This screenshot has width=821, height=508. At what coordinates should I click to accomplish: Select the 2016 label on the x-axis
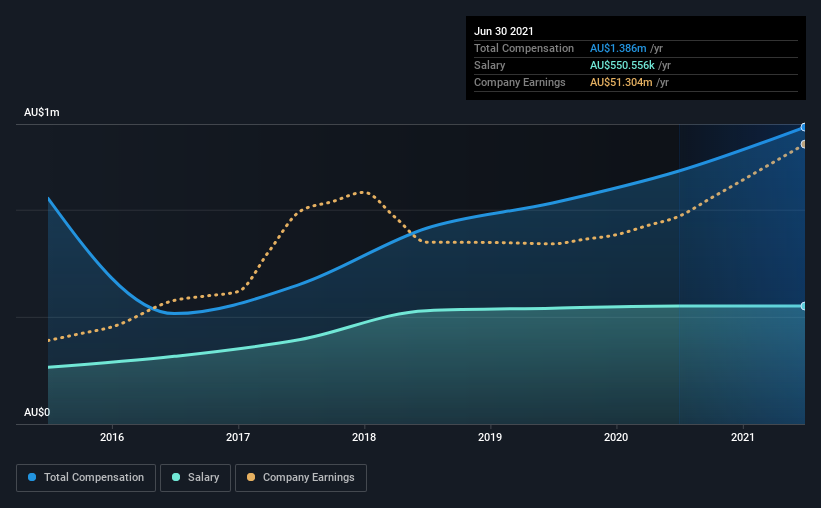[112, 437]
